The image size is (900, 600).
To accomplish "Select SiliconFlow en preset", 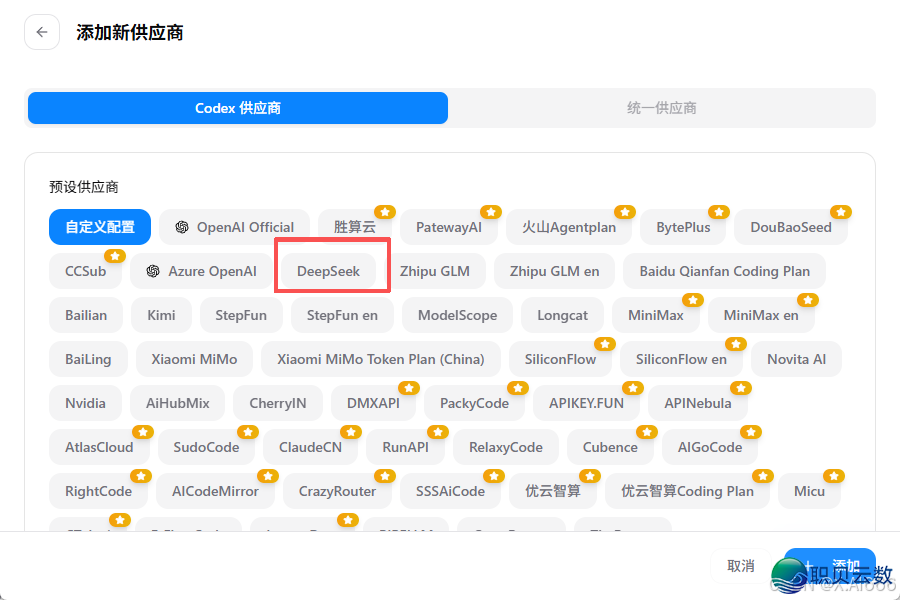I will point(681,359).
